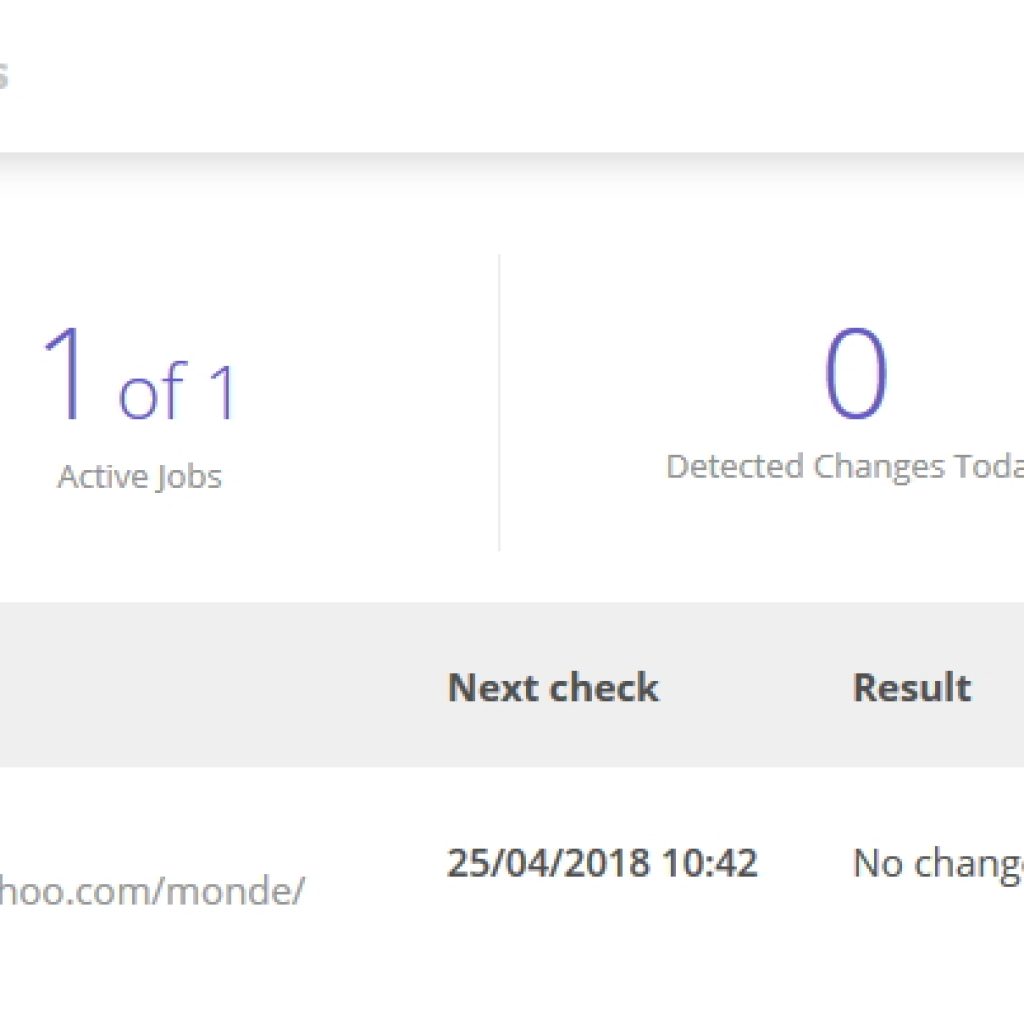Viewport: 1024px width, 1024px height.
Task: Sort by the Result column header
Action: pos(911,688)
